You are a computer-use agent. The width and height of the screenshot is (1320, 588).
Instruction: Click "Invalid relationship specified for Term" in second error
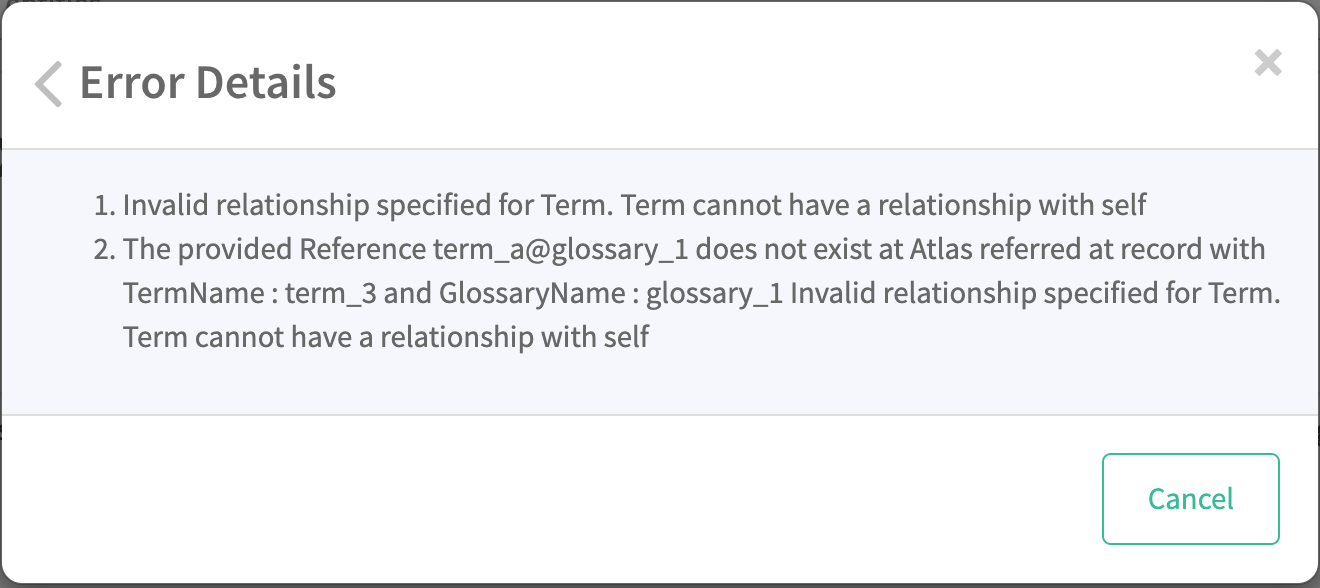pyautogui.click(x=1035, y=294)
